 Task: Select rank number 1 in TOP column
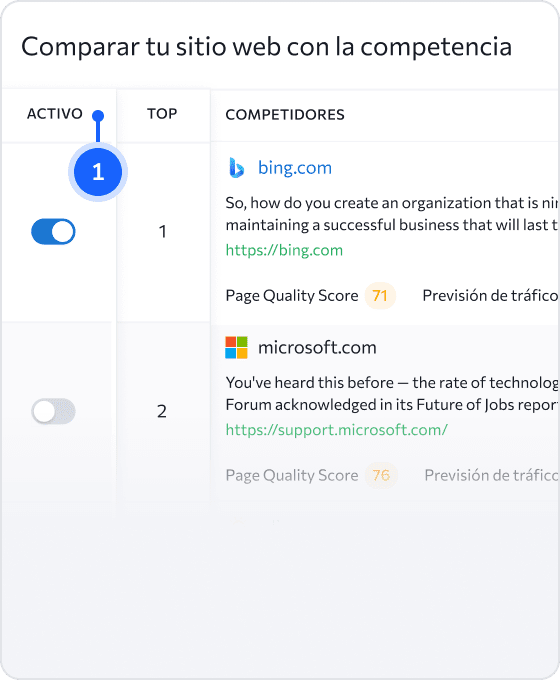click(163, 232)
